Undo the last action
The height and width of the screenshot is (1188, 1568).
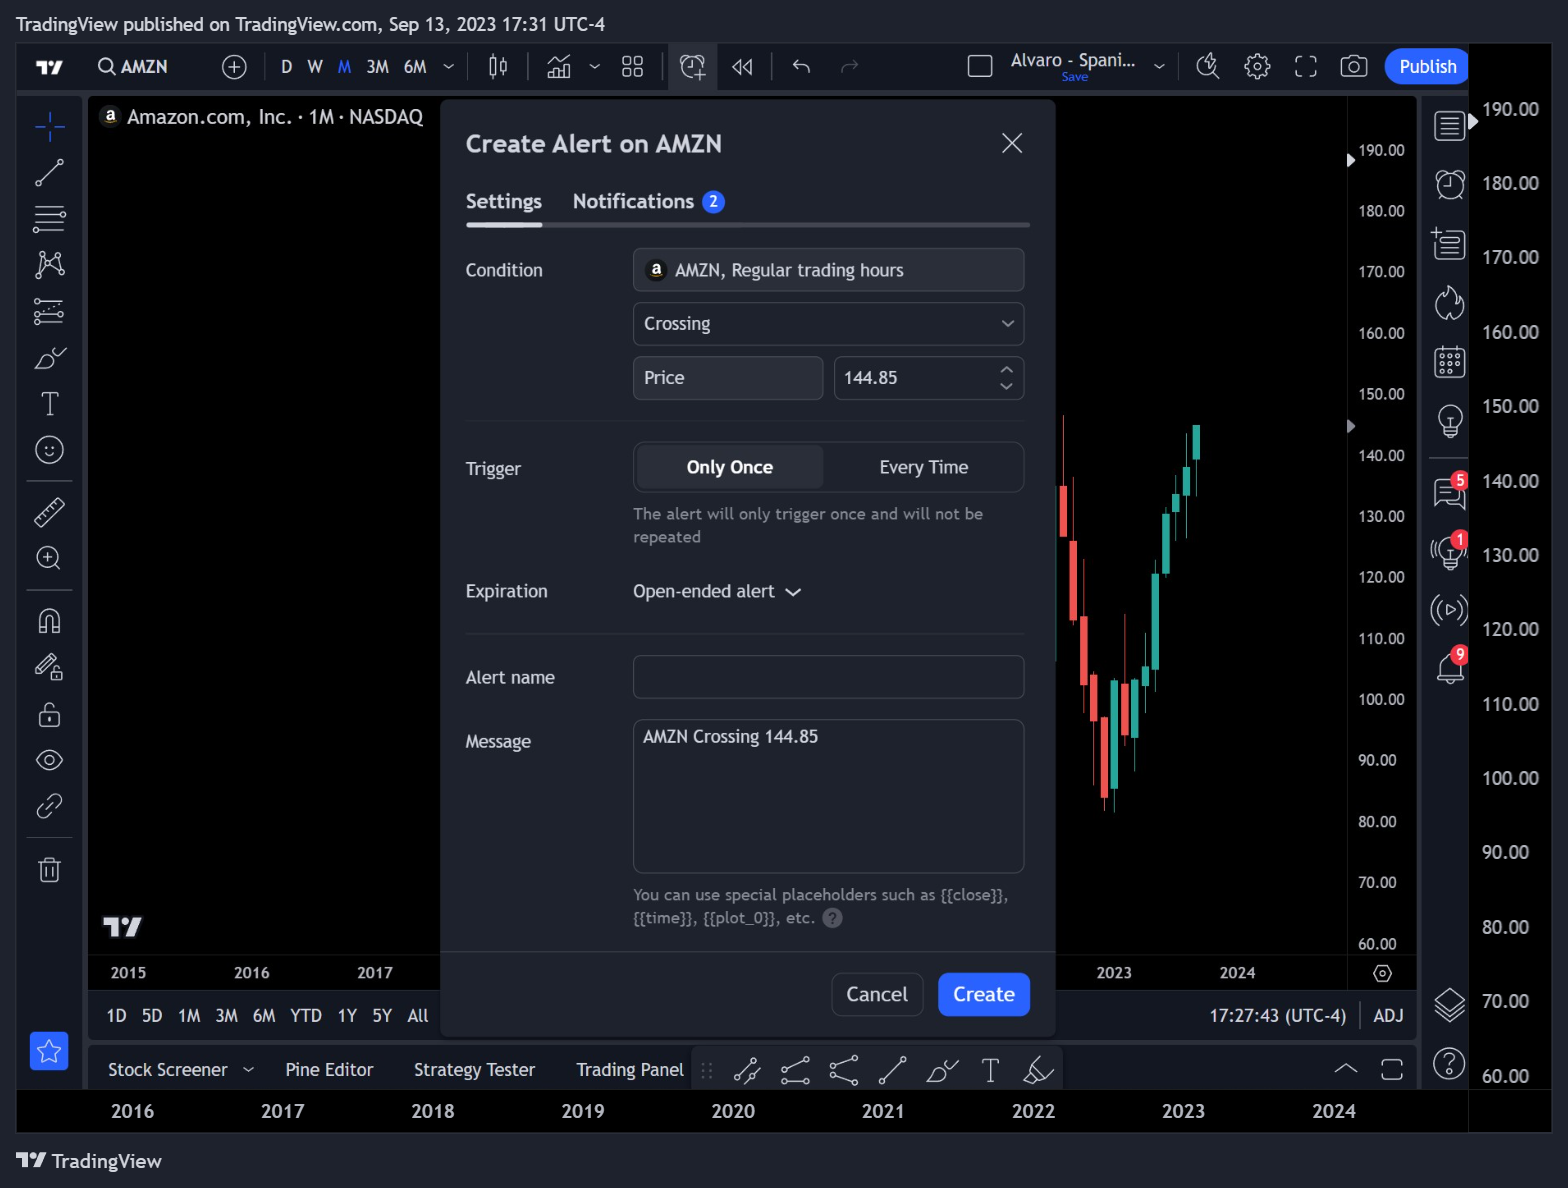point(801,67)
